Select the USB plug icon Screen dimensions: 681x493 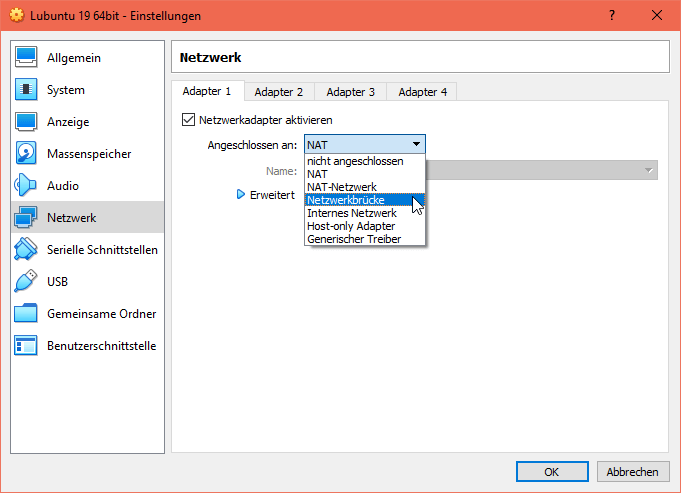coord(26,281)
